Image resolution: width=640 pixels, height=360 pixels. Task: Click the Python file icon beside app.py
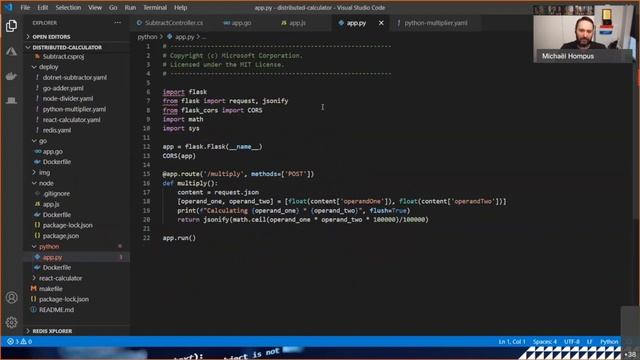tap(37, 257)
